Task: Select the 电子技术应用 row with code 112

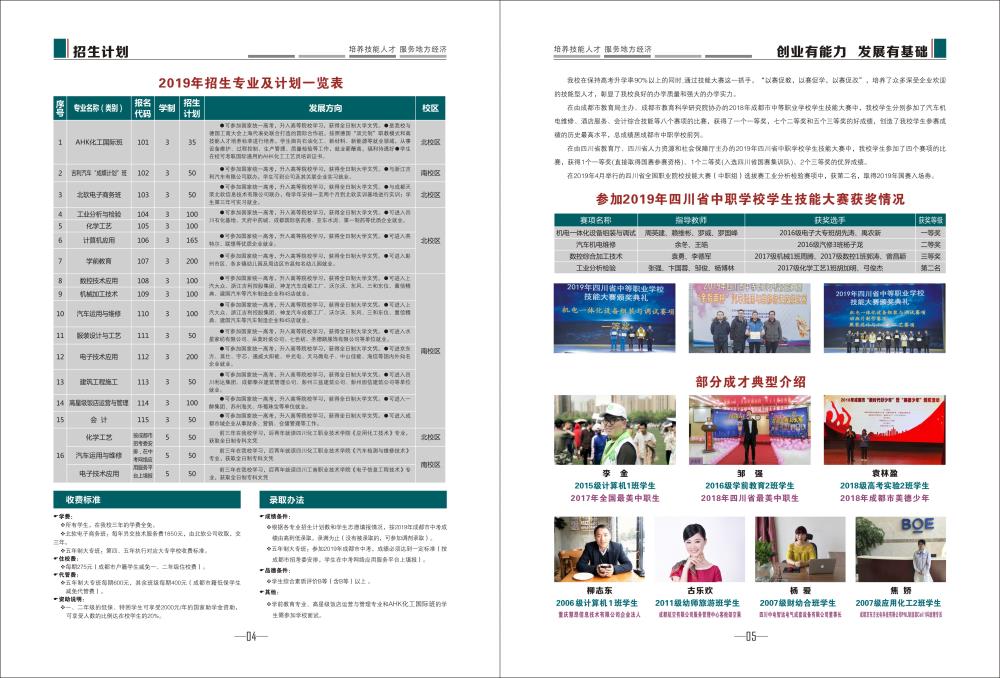Action: [99, 357]
